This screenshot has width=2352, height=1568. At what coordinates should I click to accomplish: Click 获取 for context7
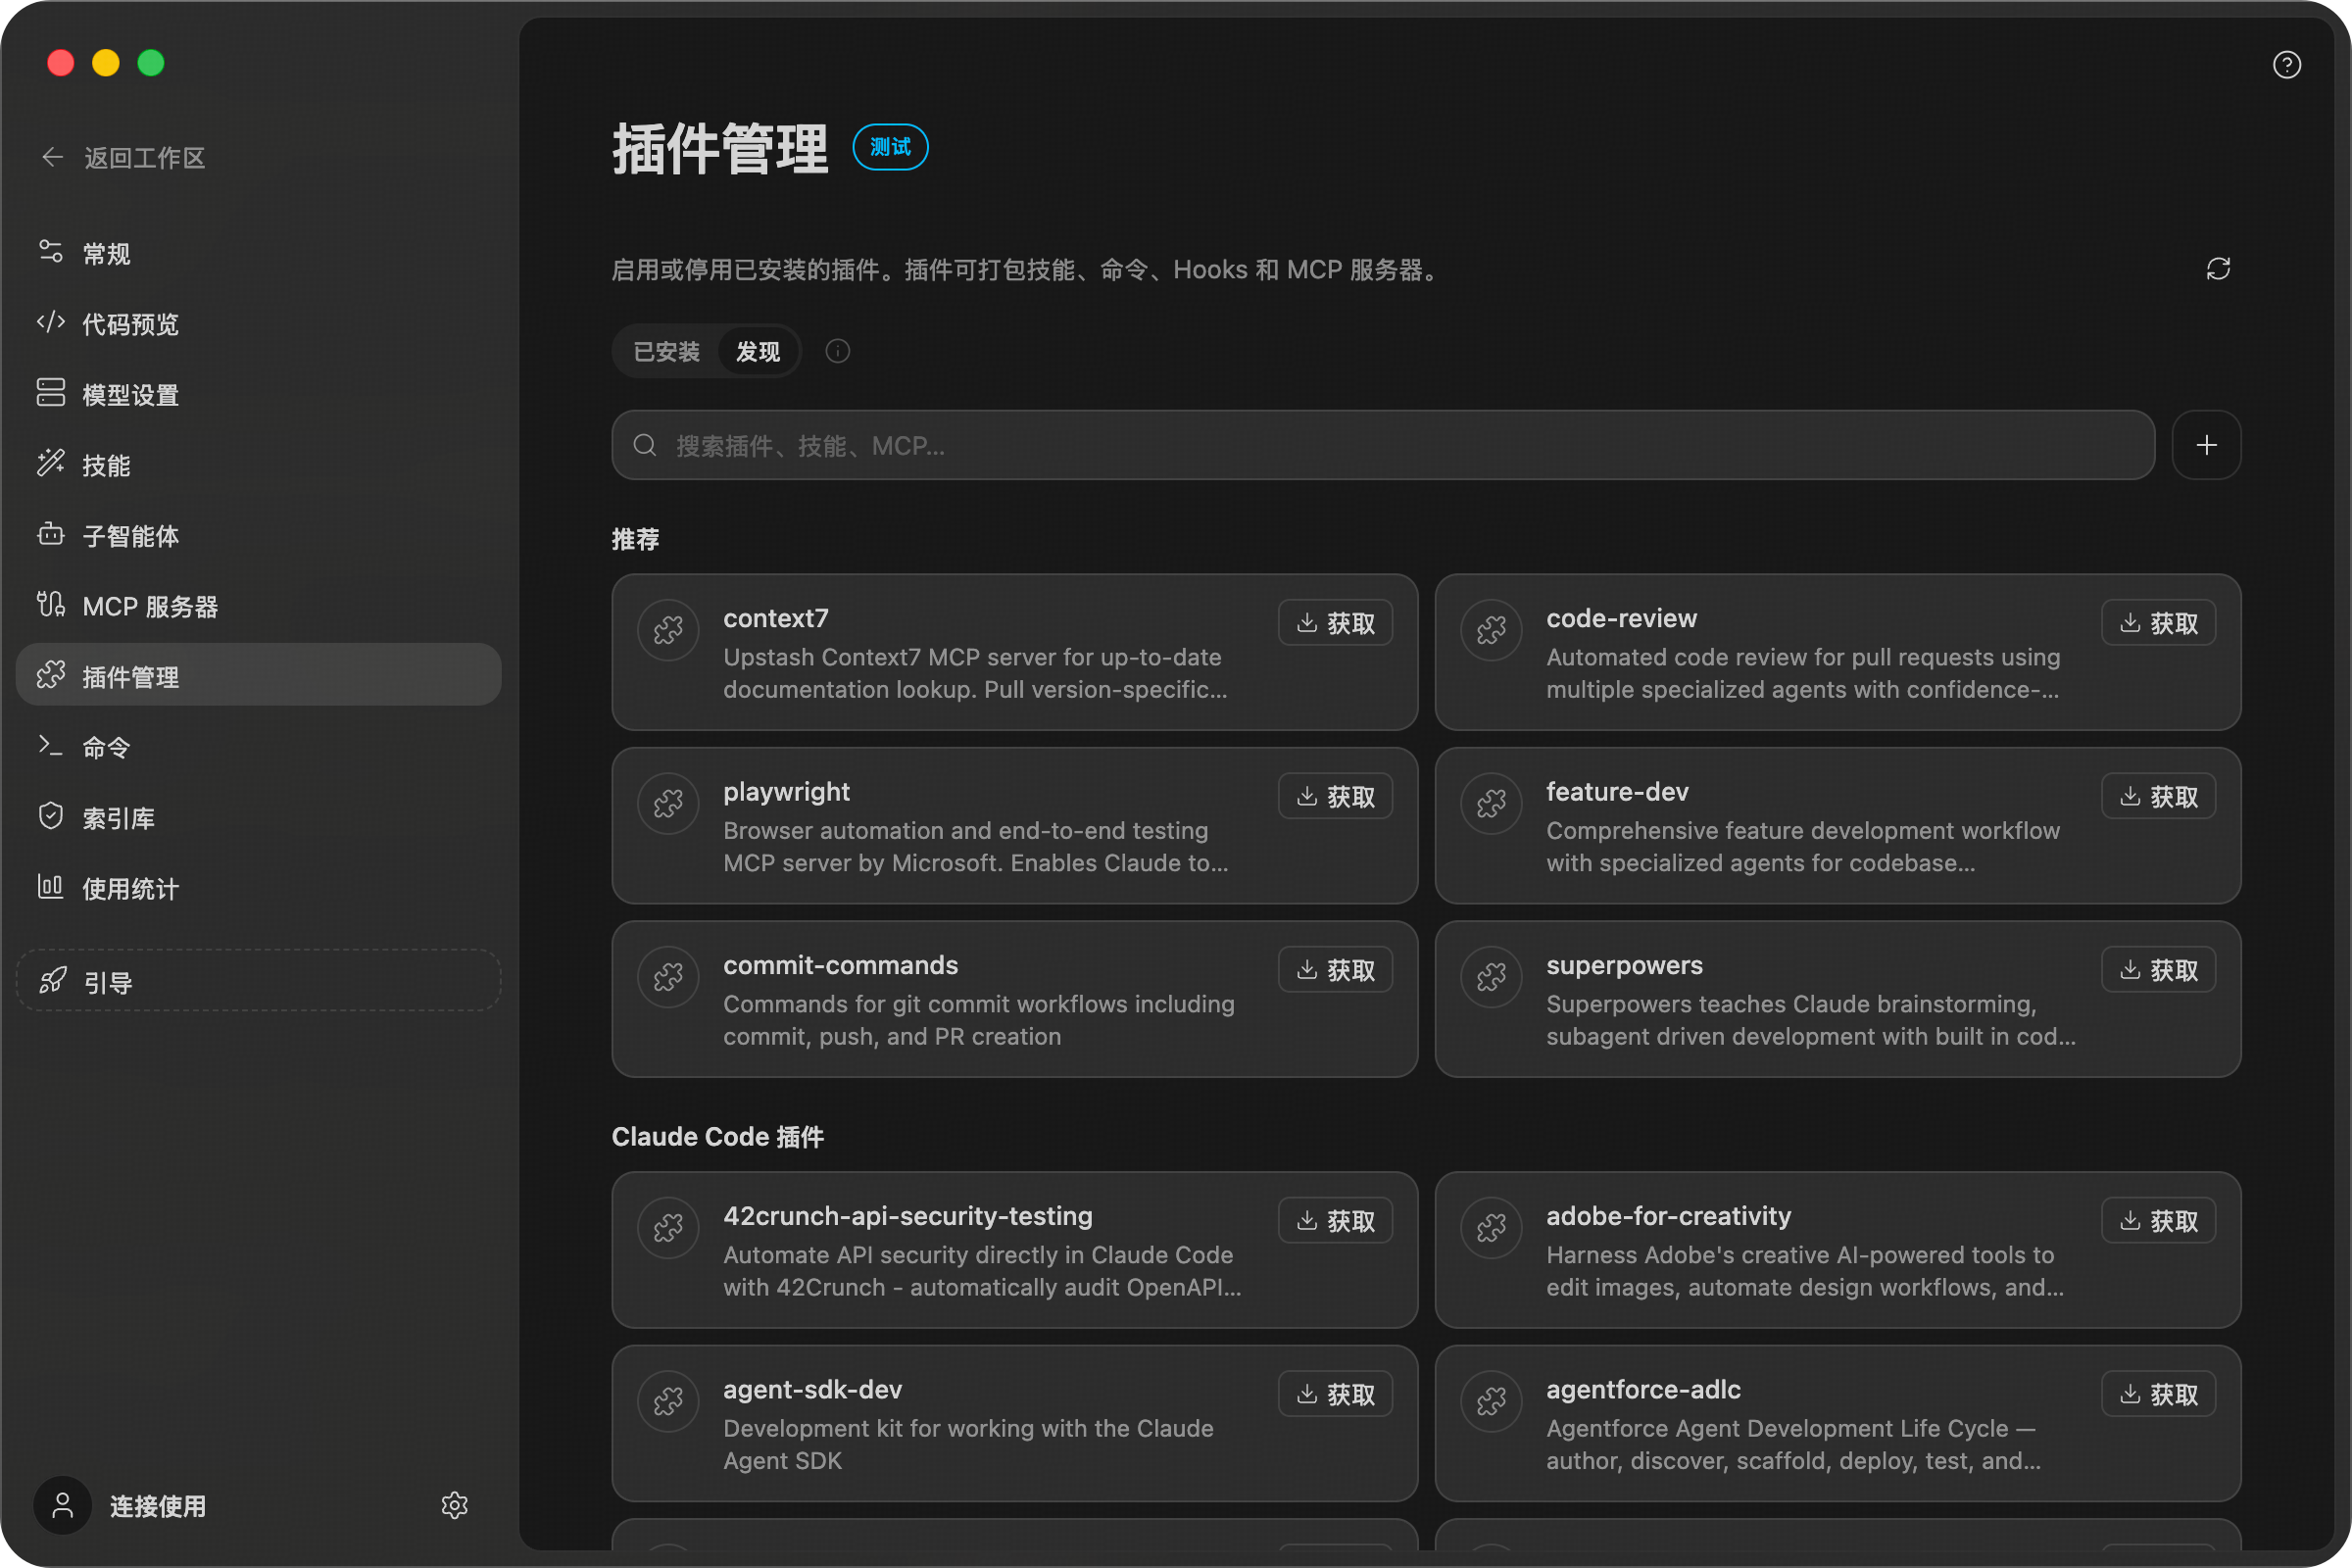pos(1335,623)
